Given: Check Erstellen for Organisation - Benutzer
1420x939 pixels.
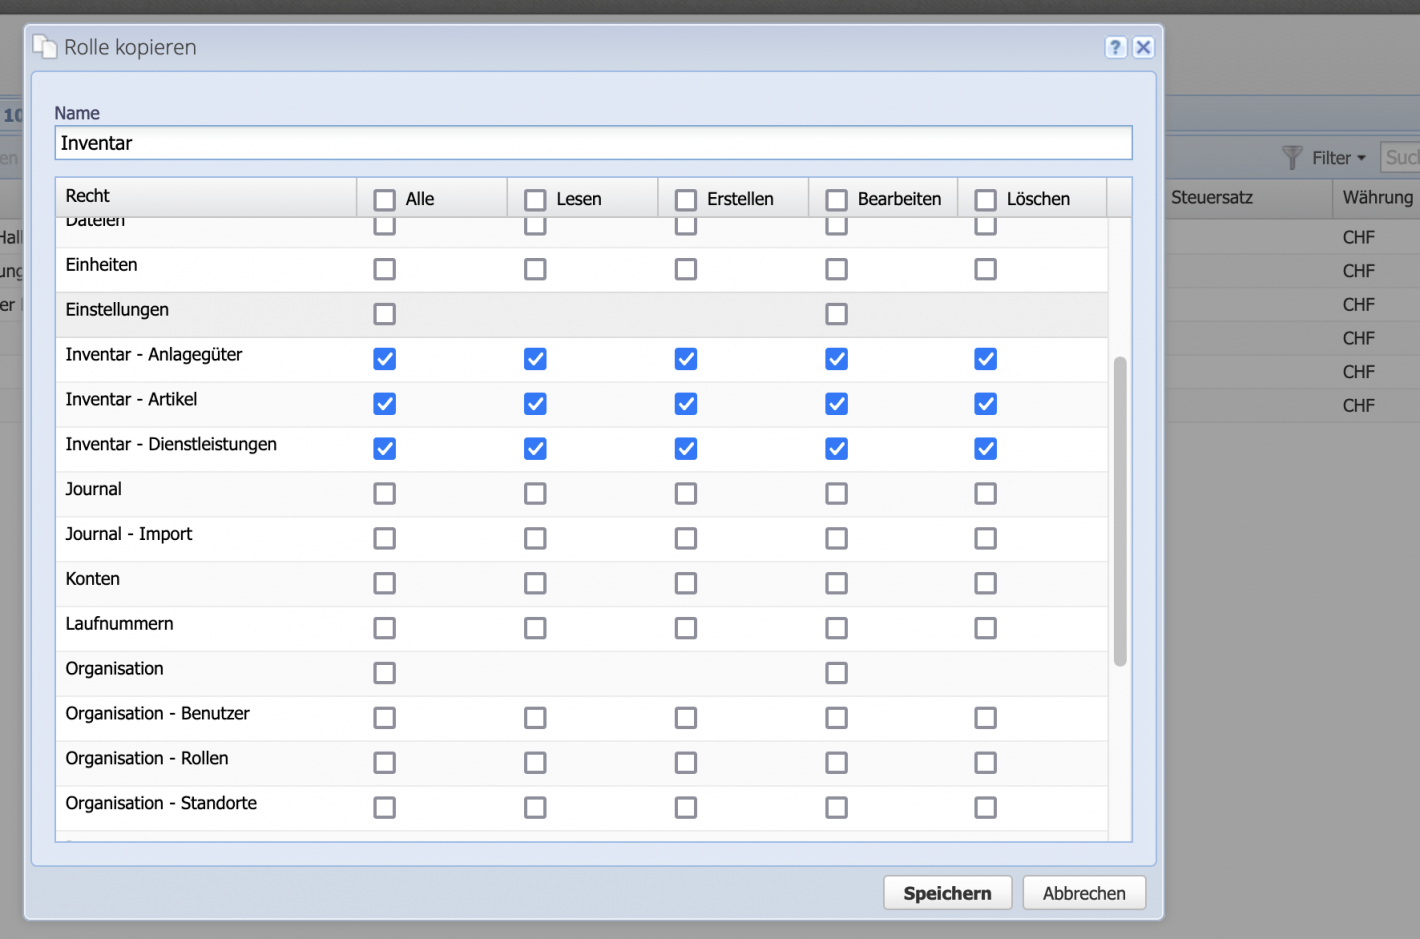Looking at the screenshot, I should click(686, 718).
